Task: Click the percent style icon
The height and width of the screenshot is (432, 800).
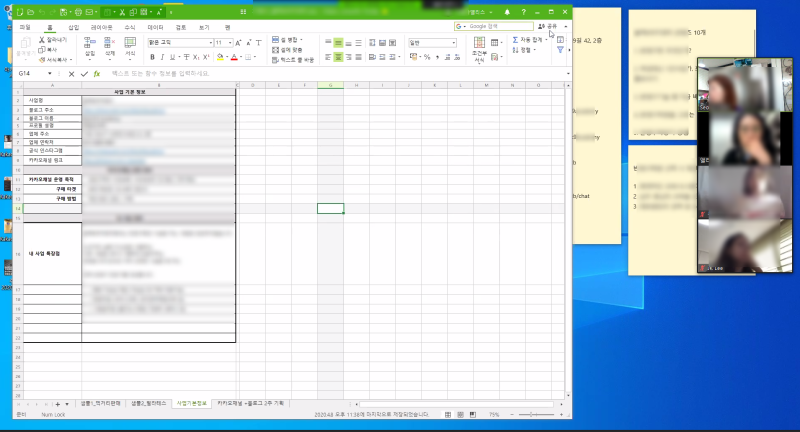Action: click(427, 57)
